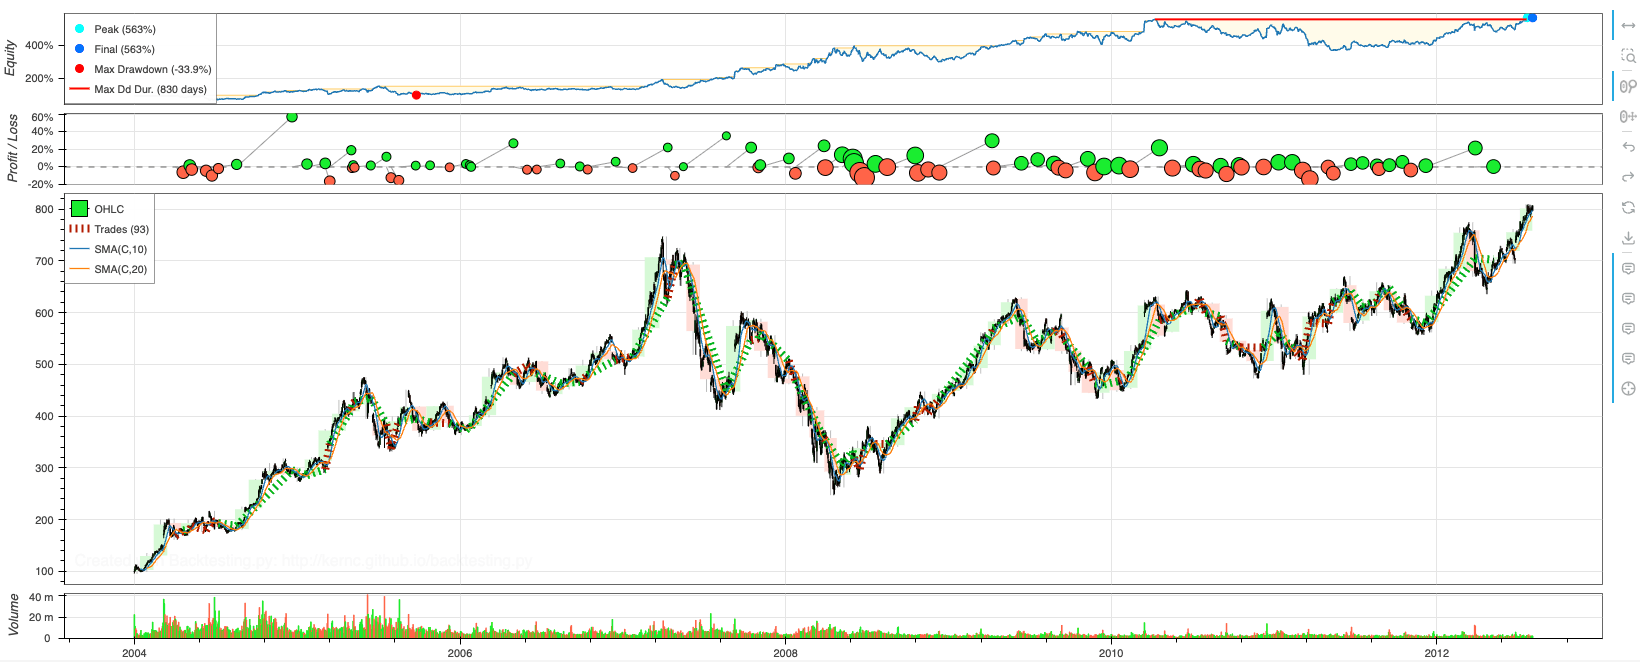1640x662 pixels.
Task: Click the 2008 label on the time axis
Action: (x=785, y=653)
